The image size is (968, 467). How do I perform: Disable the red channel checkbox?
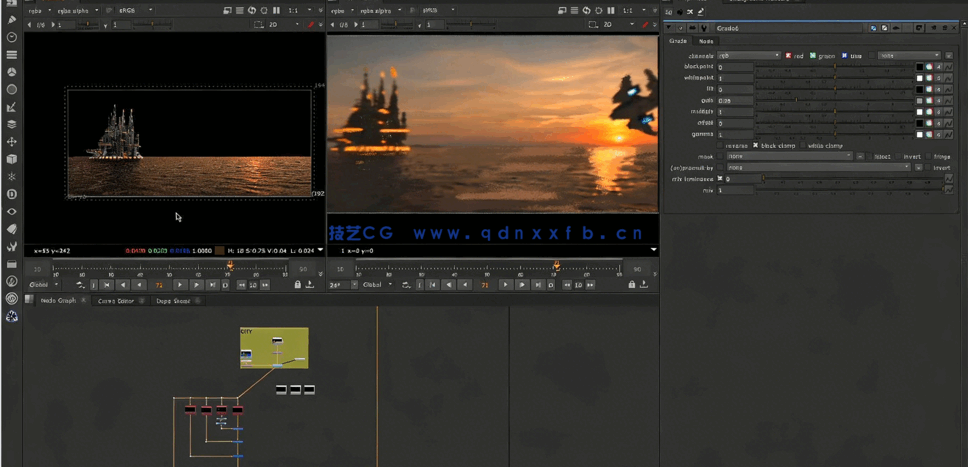pyautogui.click(x=789, y=56)
